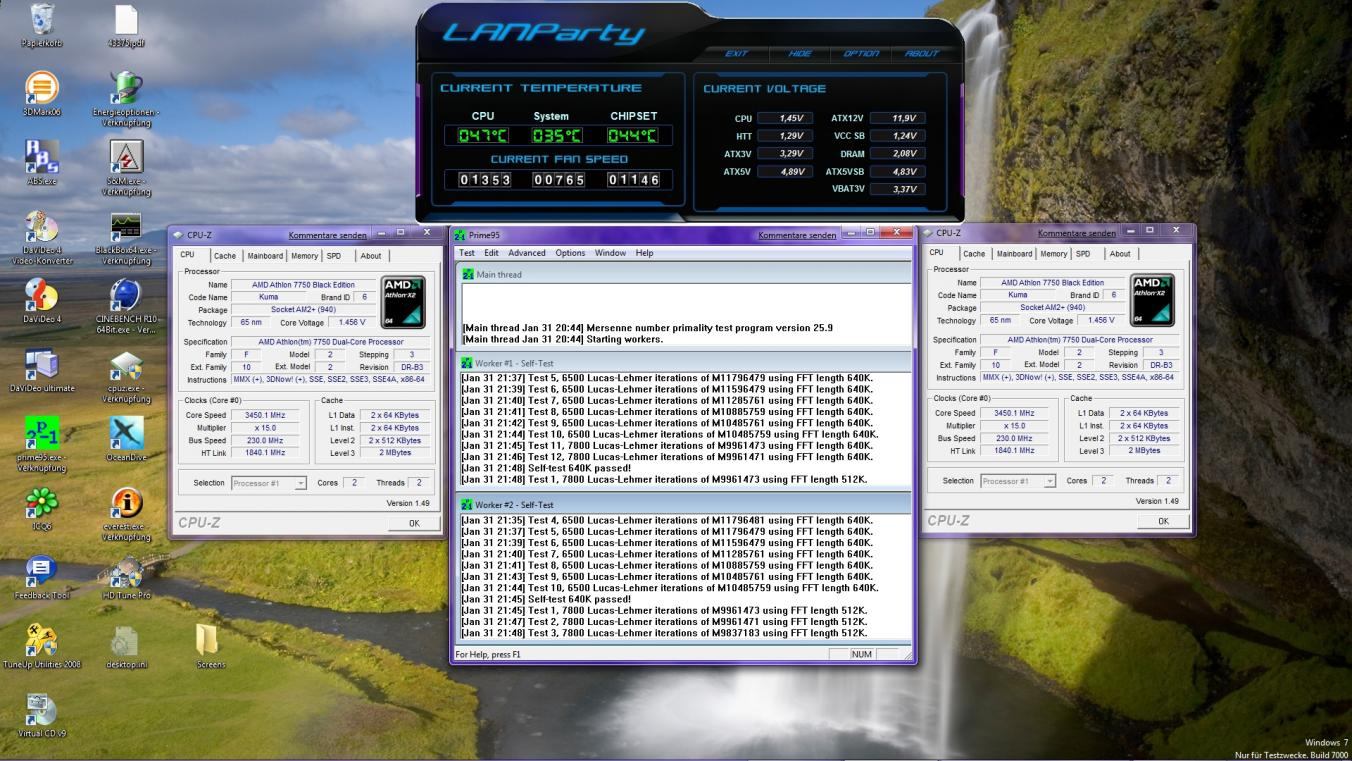Click NUM indicator in Prime95 status bar
This screenshot has width=1352, height=761.
pos(861,654)
